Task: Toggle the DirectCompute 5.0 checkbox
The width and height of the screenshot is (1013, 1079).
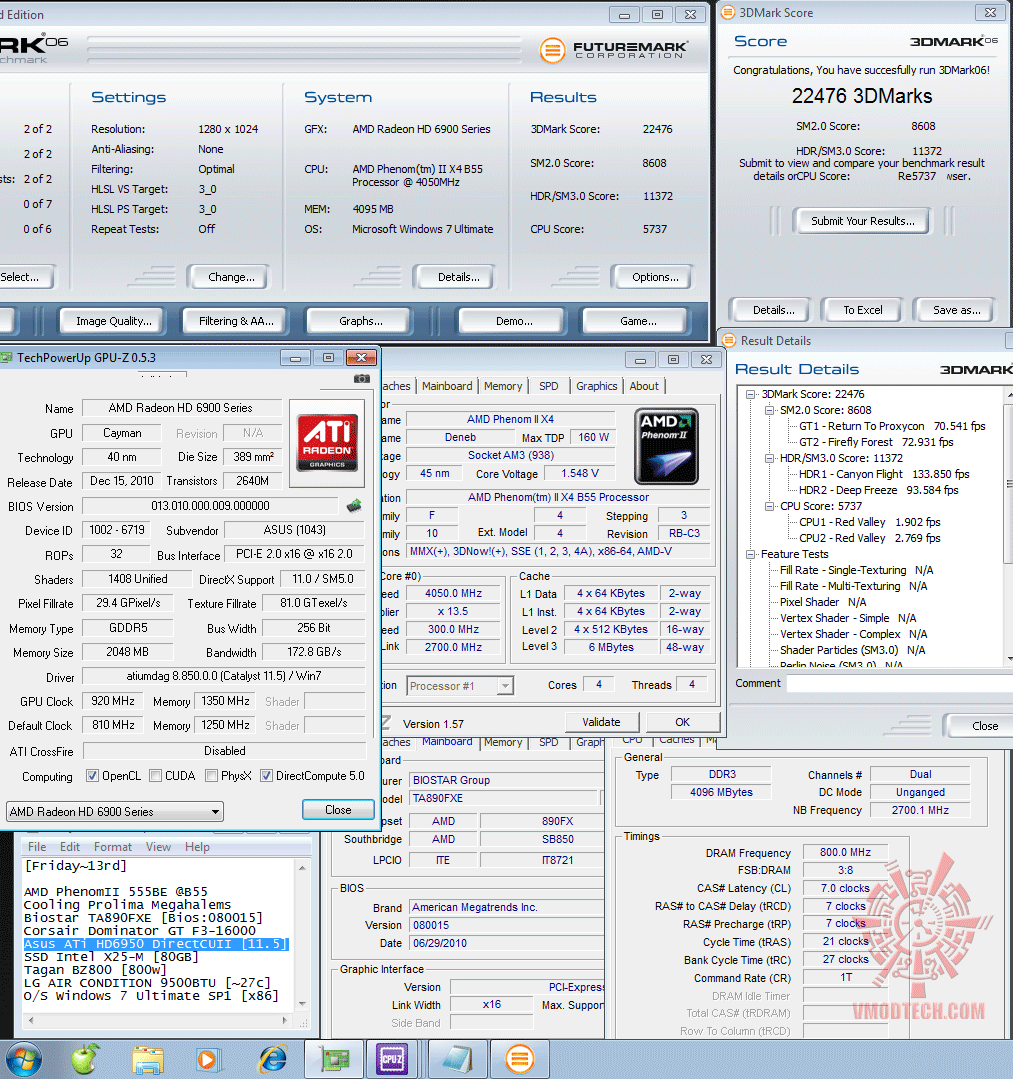Action: point(266,776)
